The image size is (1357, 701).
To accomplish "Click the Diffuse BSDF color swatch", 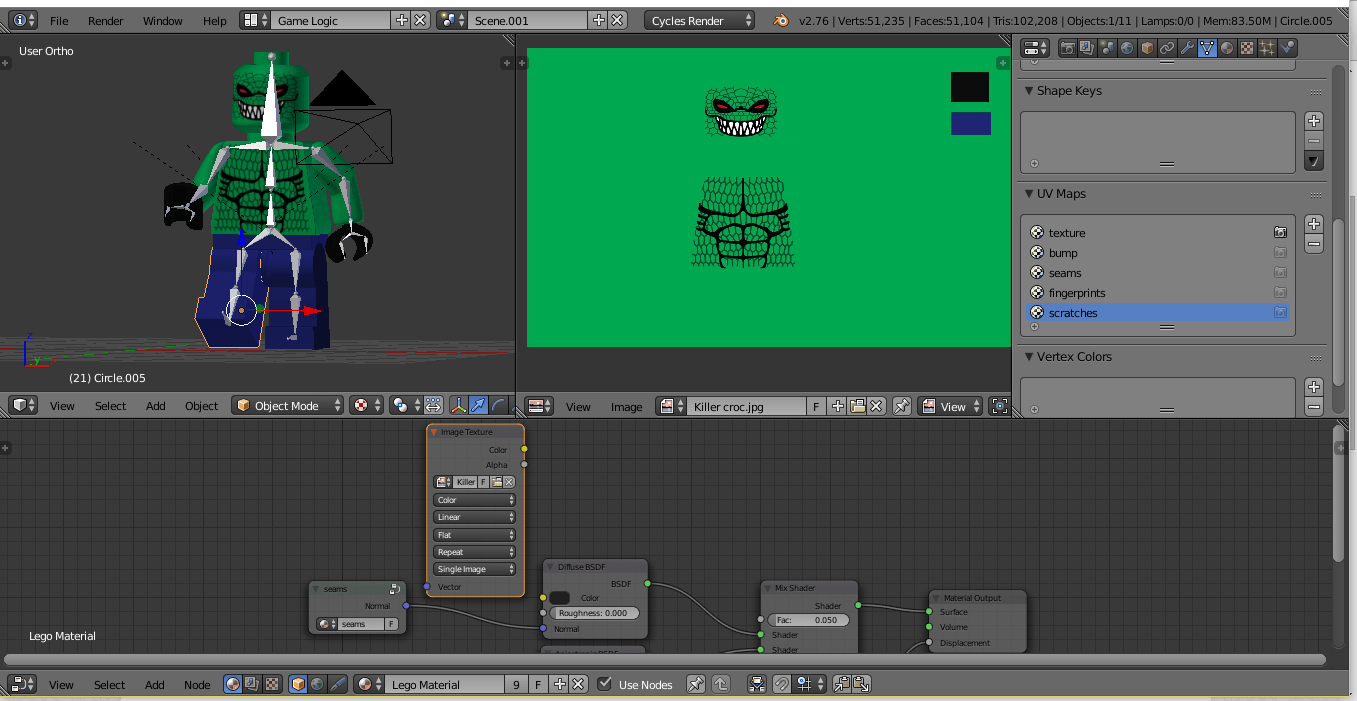I will [558, 598].
